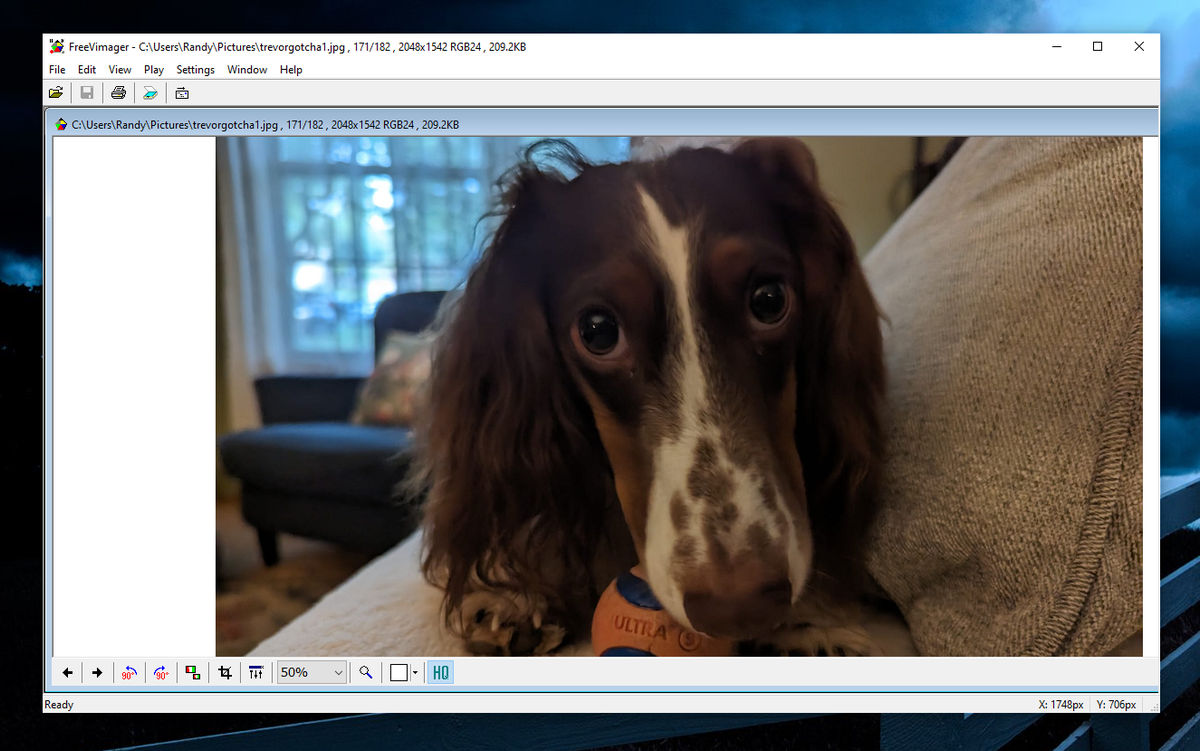Click the toolbar icon right of the scanner
This screenshot has width=1200, height=751.
[182, 93]
